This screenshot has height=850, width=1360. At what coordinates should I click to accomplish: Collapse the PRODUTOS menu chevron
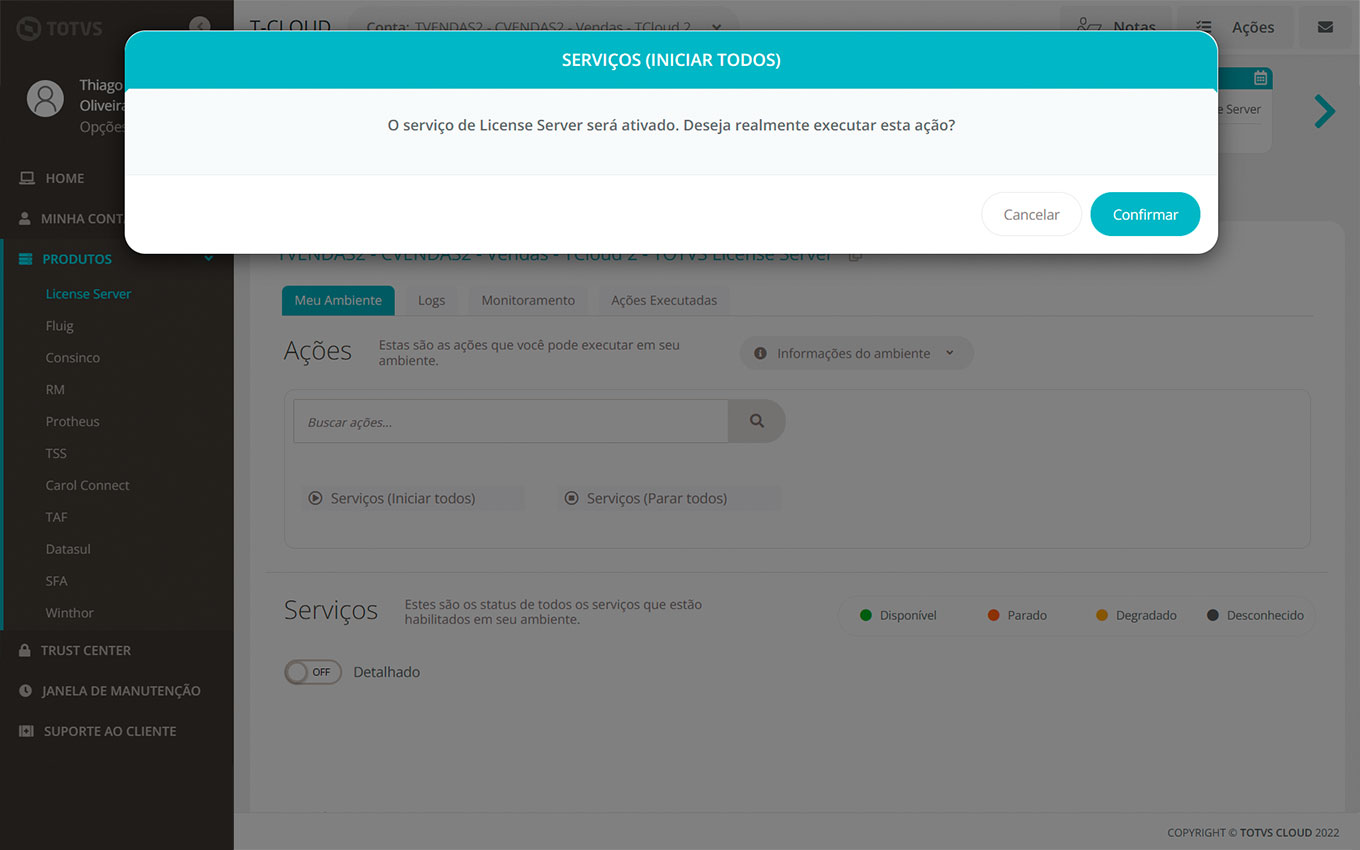pyautogui.click(x=209, y=259)
